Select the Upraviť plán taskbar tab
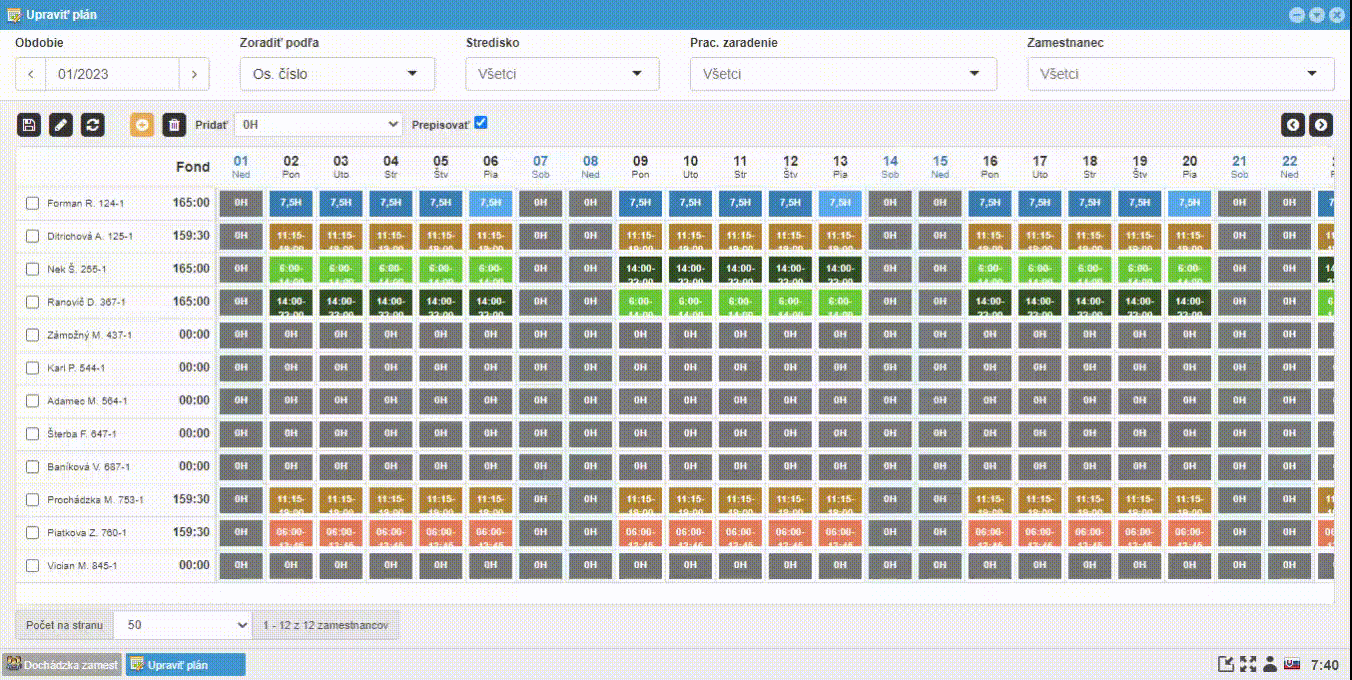Screen dimensions: 1352x680 pos(185,665)
